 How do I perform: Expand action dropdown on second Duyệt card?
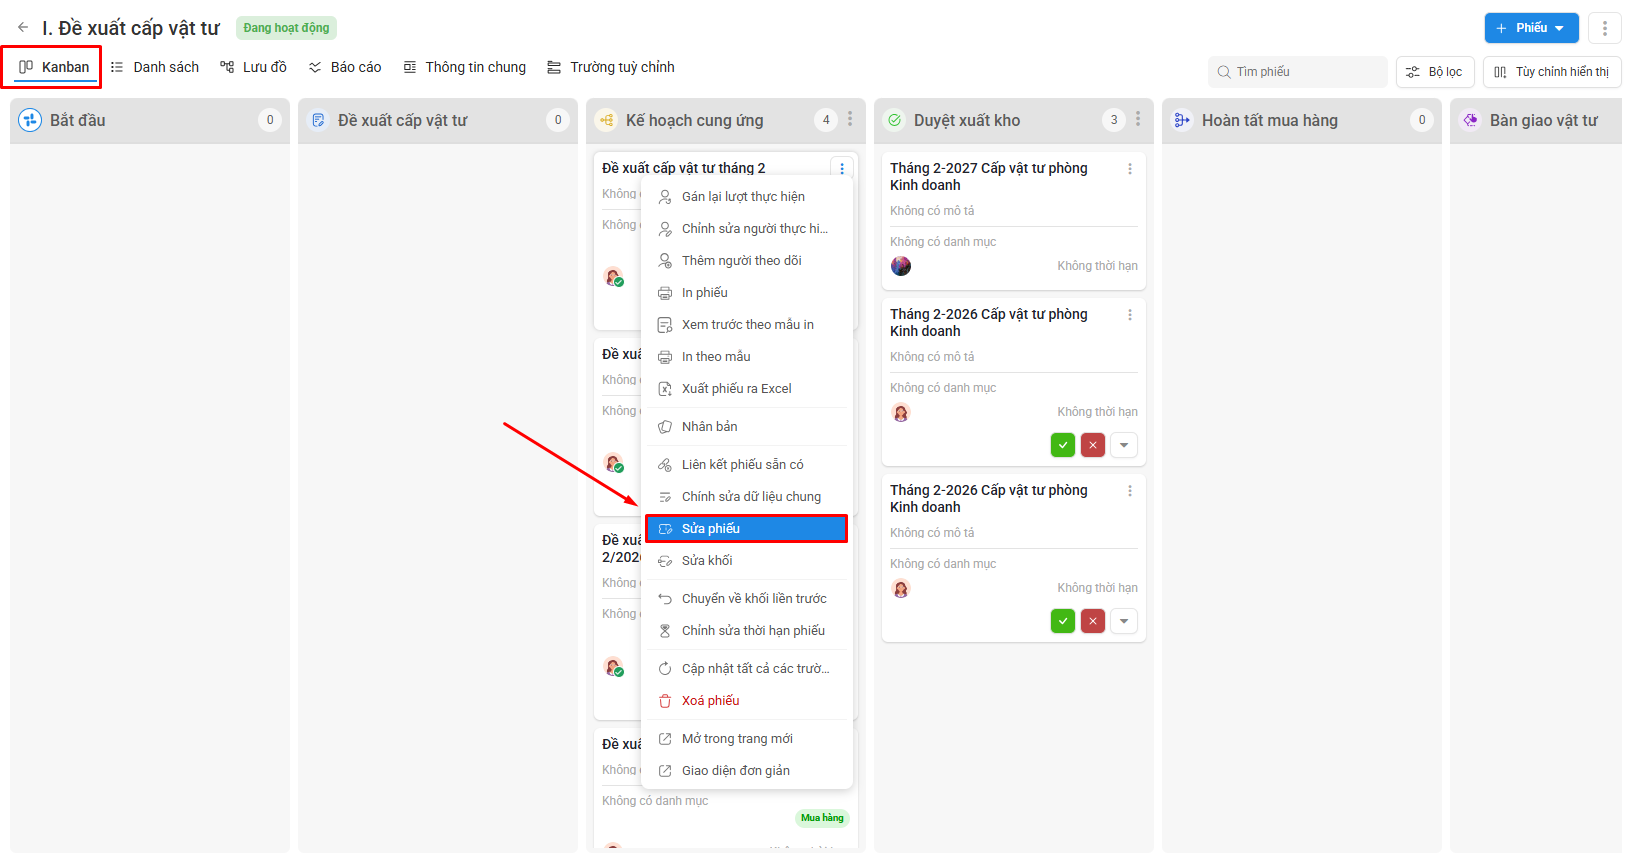pyautogui.click(x=1124, y=445)
